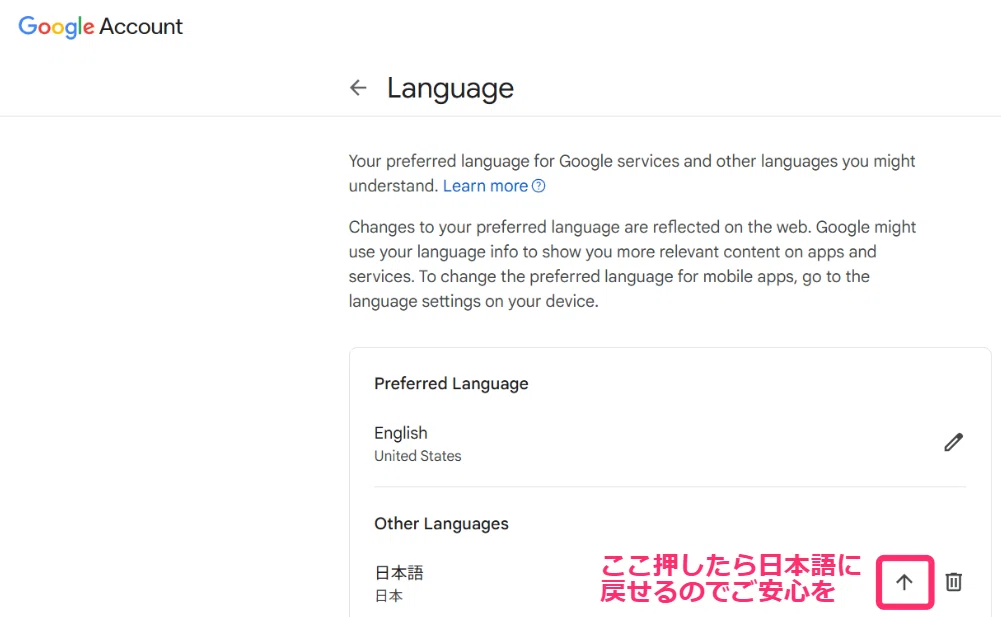Click the Other Languages heading
Screen dimensions: 1001x617
tap(441, 524)
